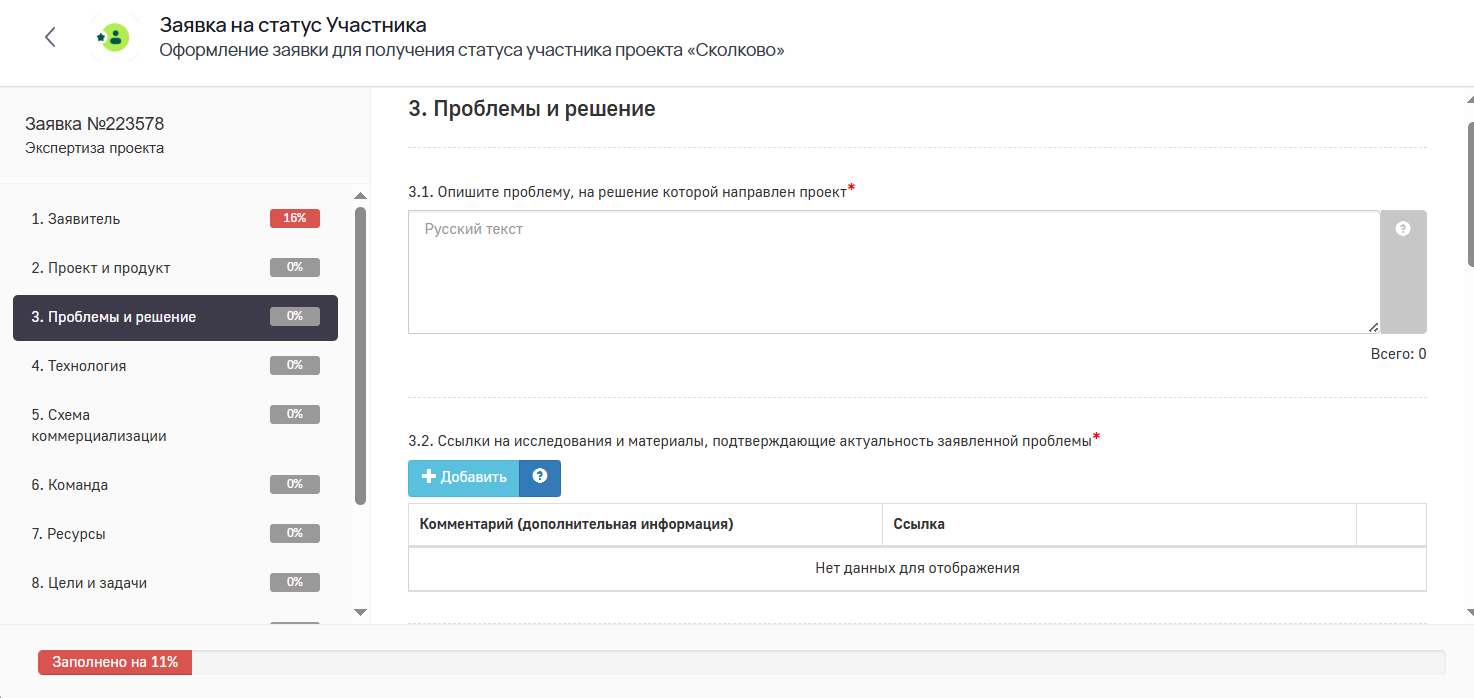Screen dimensions: 1474x698
Task: Click the Всего: 0 character counter
Action: 1398,353
